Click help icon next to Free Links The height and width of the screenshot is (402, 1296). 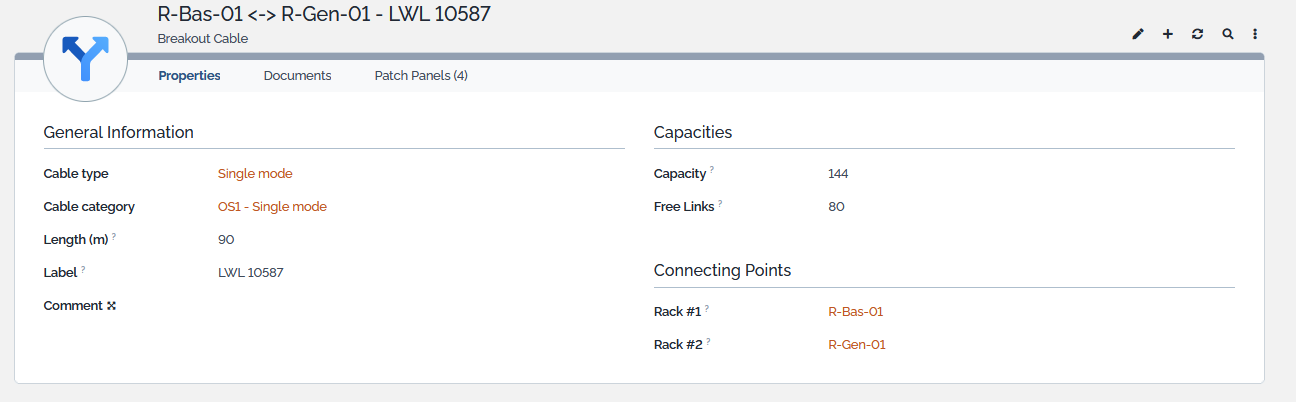tap(720, 204)
